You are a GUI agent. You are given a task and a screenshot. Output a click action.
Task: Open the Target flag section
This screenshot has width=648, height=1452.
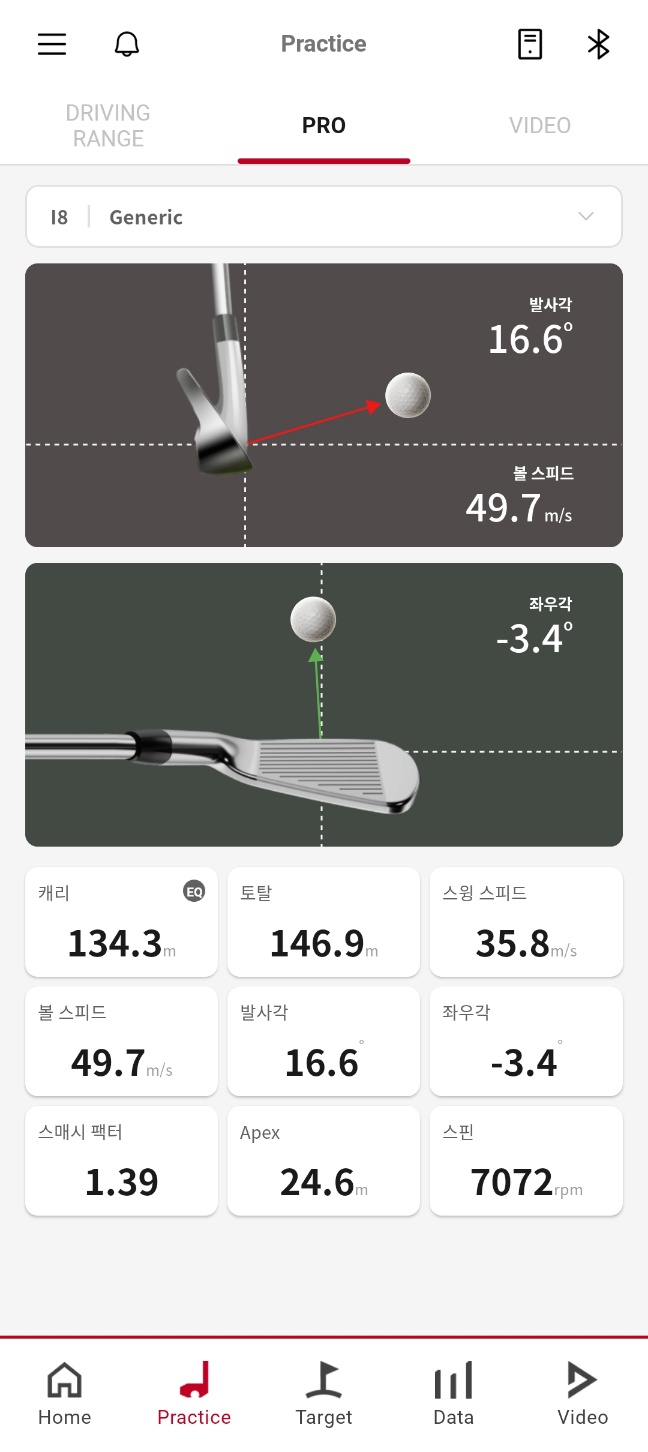tap(324, 1393)
